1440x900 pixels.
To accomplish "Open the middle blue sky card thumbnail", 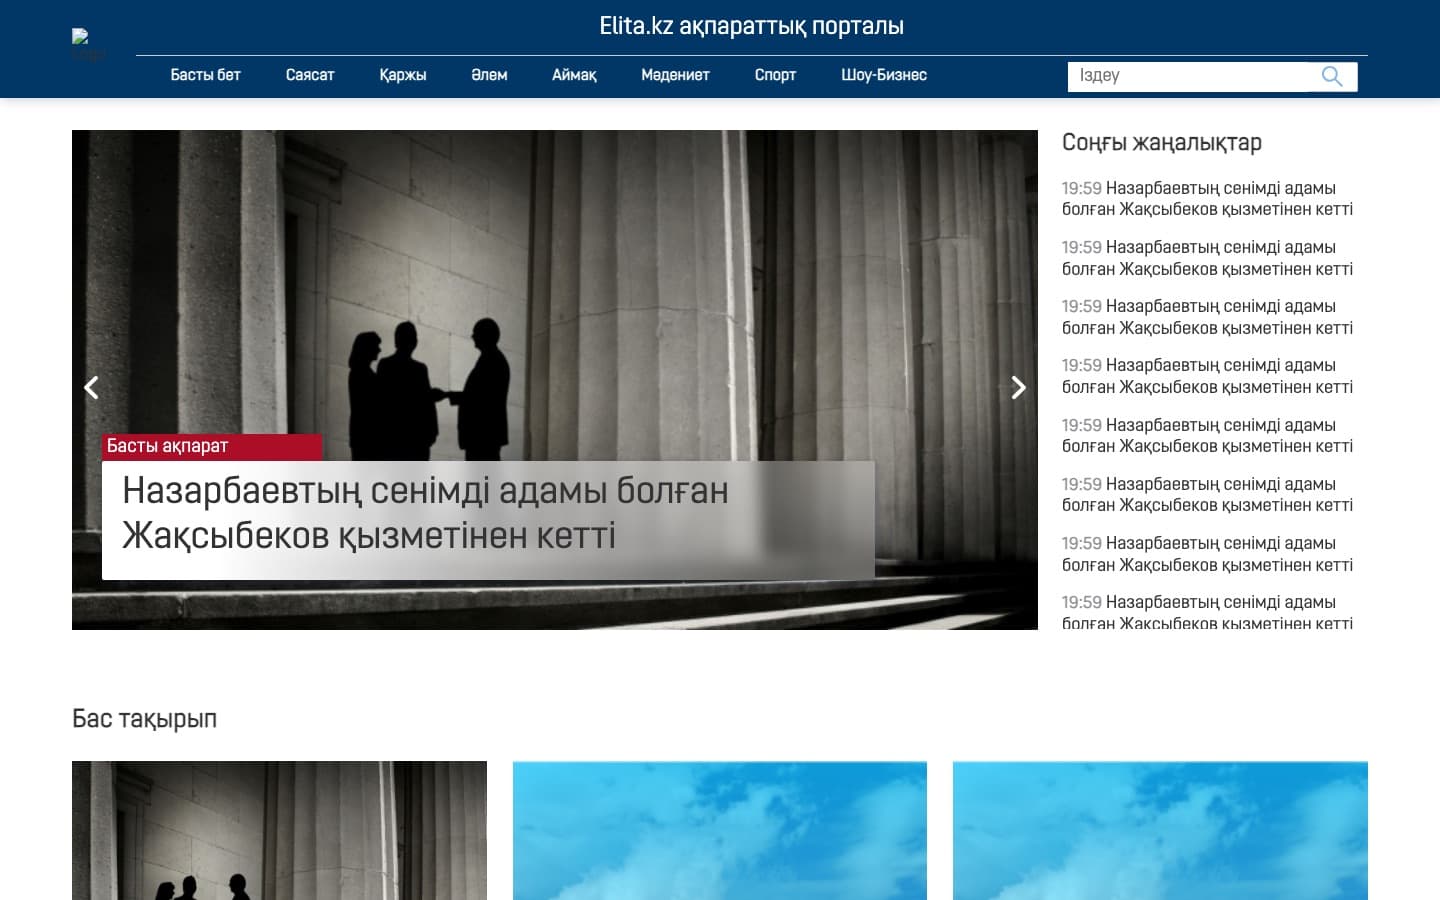I will point(720,830).
